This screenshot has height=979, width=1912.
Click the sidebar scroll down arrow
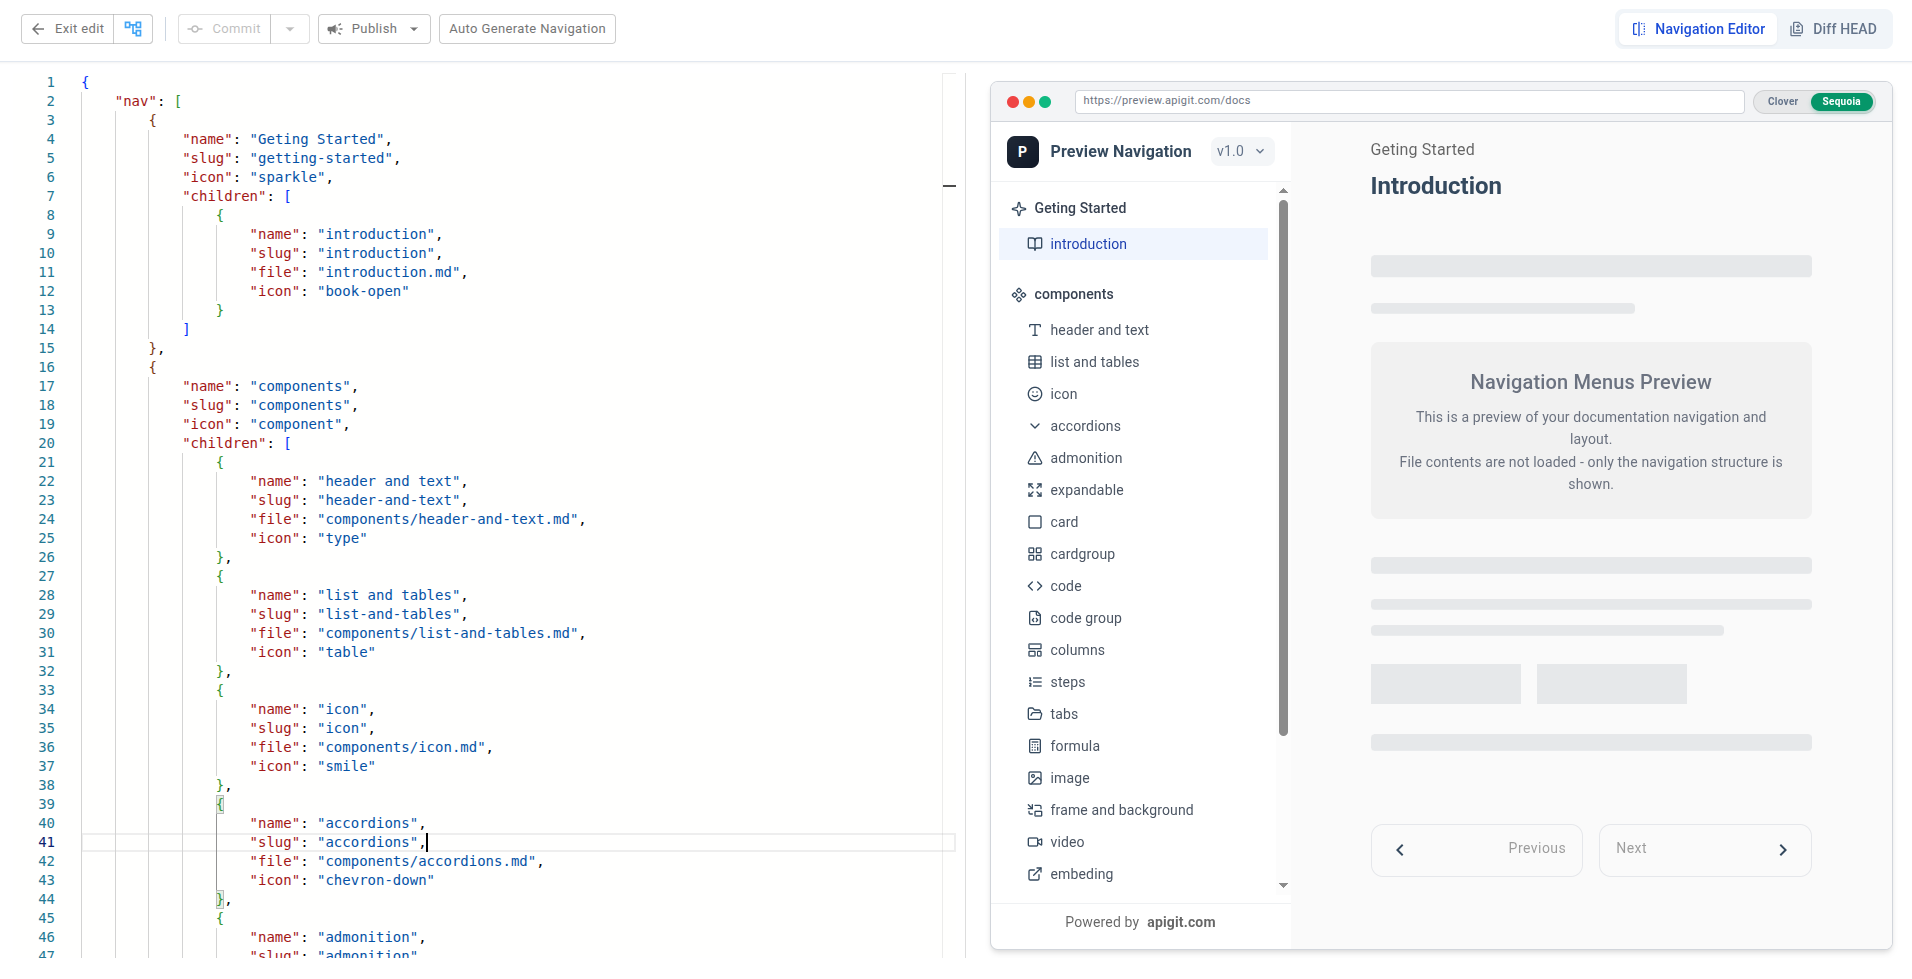coord(1283,886)
